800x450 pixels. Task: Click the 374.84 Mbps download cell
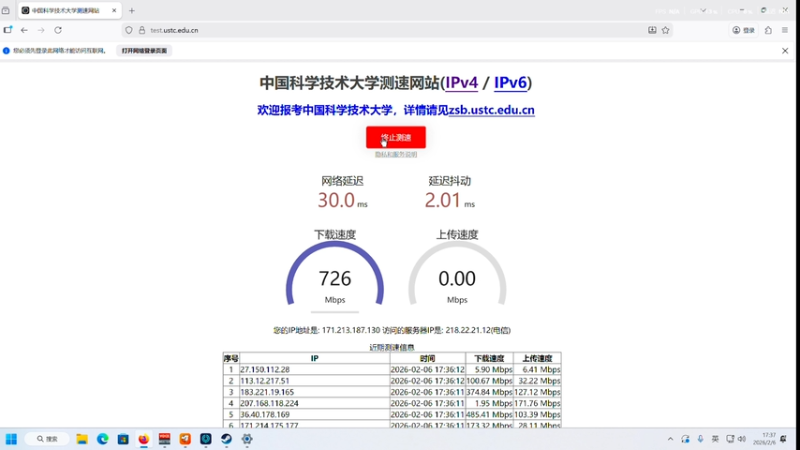point(489,392)
